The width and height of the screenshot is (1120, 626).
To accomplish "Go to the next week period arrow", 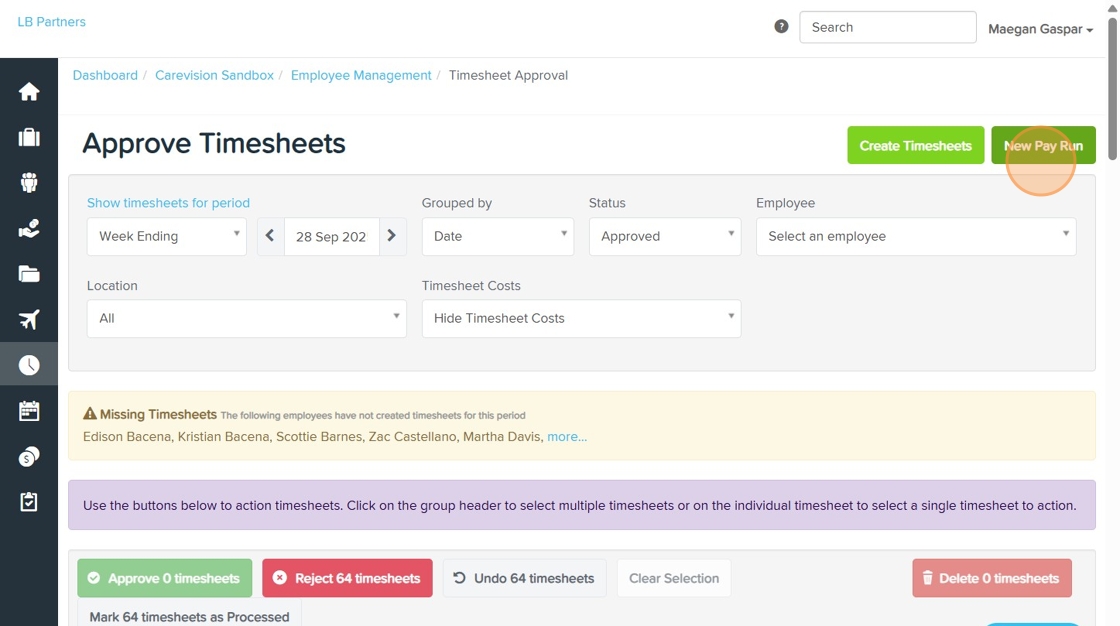I will point(392,236).
